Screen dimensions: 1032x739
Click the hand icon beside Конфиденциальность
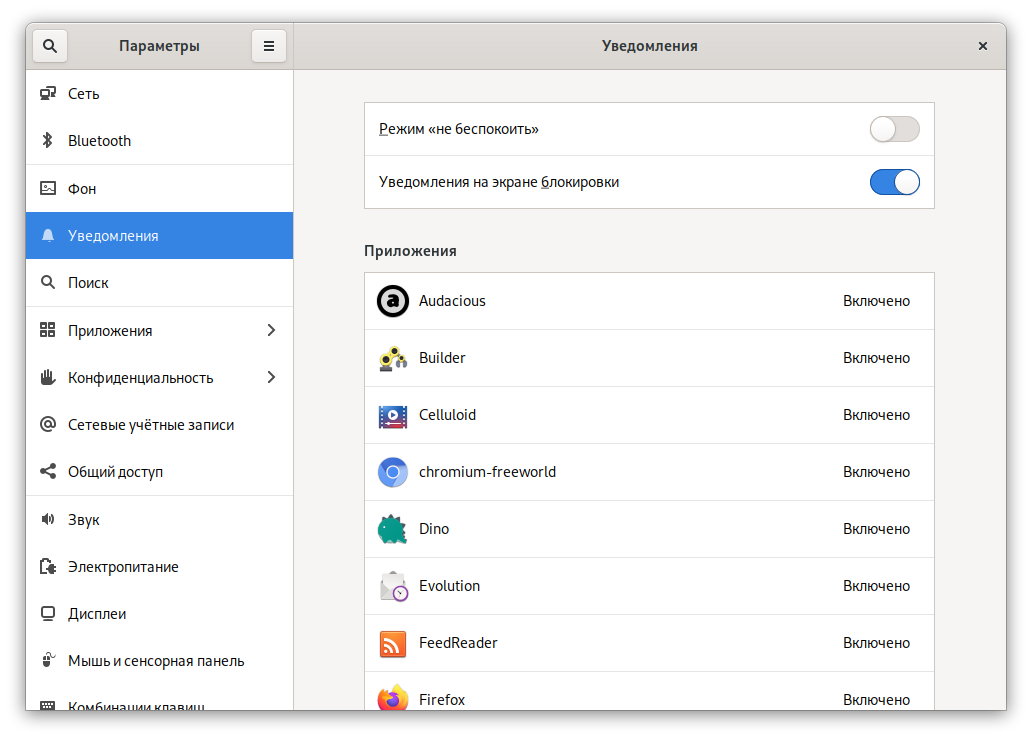coord(47,377)
